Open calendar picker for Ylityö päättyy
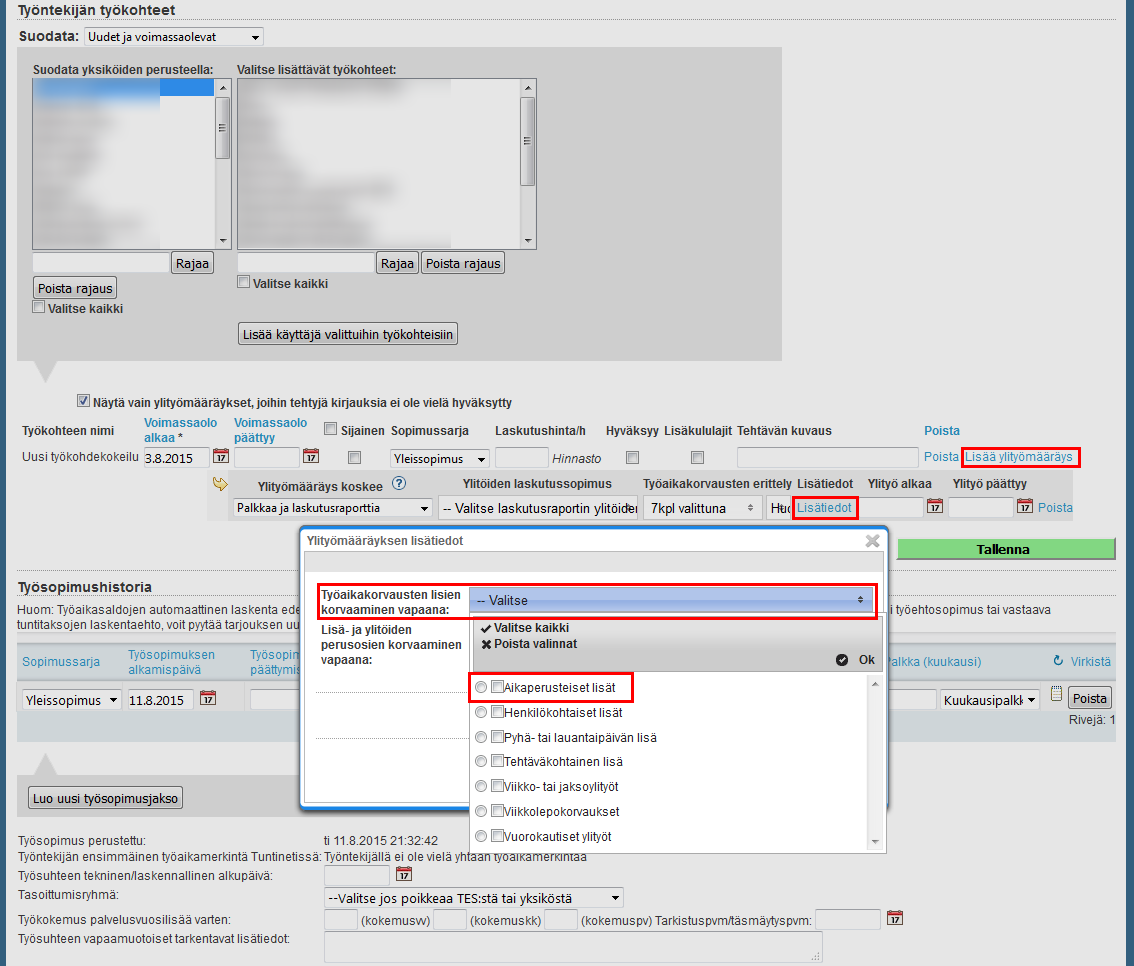This screenshot has width=1134, height=966. [x=1024, y=507]
